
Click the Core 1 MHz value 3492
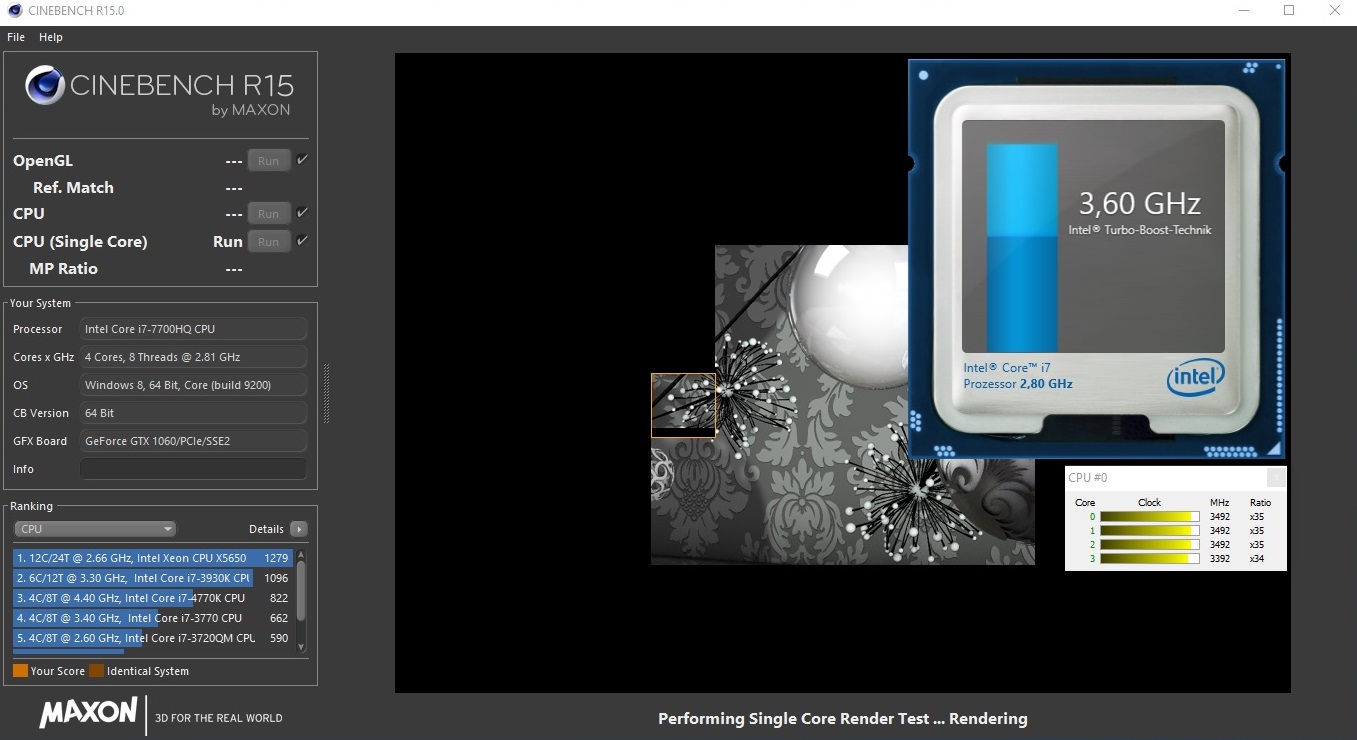1220,531
